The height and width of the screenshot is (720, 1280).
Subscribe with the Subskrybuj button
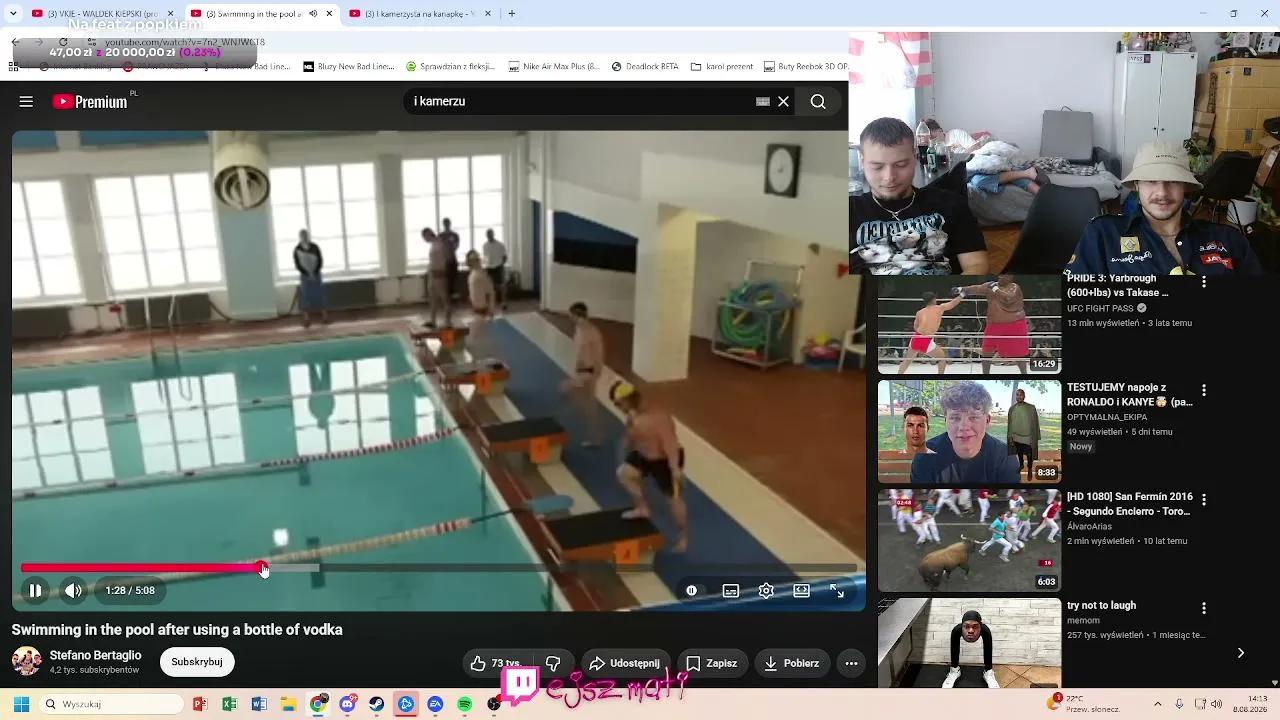(x=197, y=662)
